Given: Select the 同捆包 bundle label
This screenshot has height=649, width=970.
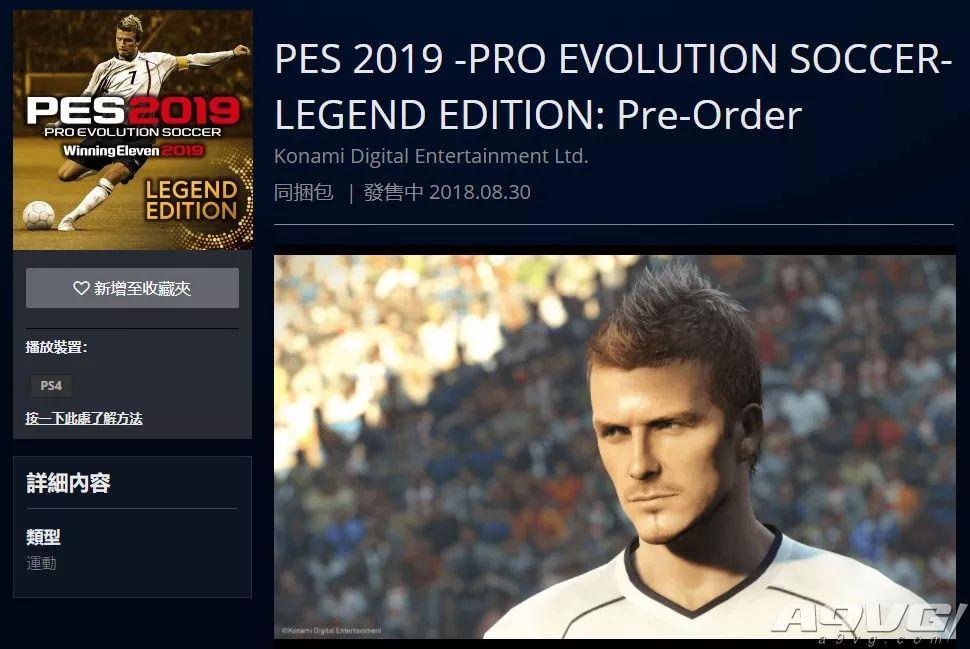Looking at the screenshot, I should pos(304,192).
